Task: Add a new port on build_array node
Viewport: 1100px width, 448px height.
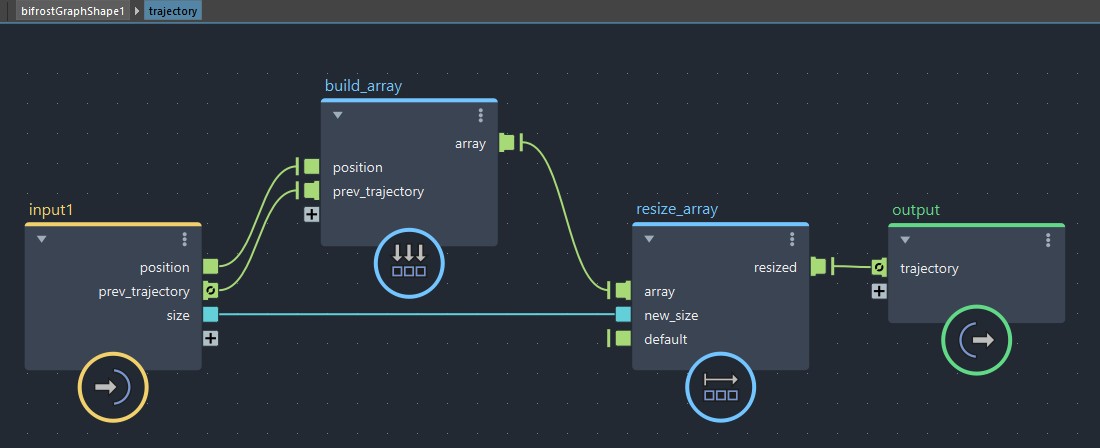Action: point(312,214)
